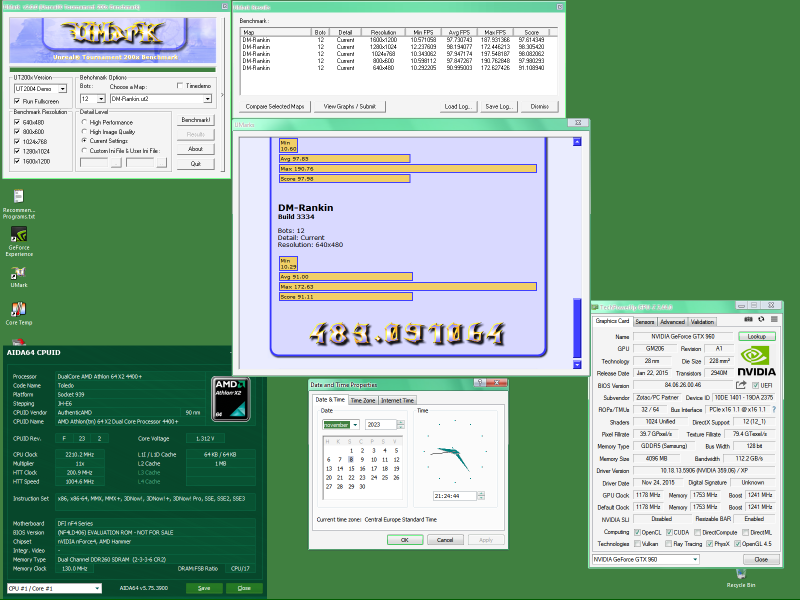Click the UMark logo banner
Viewport: 800px width, 600px height.
[x=113, y=41]
